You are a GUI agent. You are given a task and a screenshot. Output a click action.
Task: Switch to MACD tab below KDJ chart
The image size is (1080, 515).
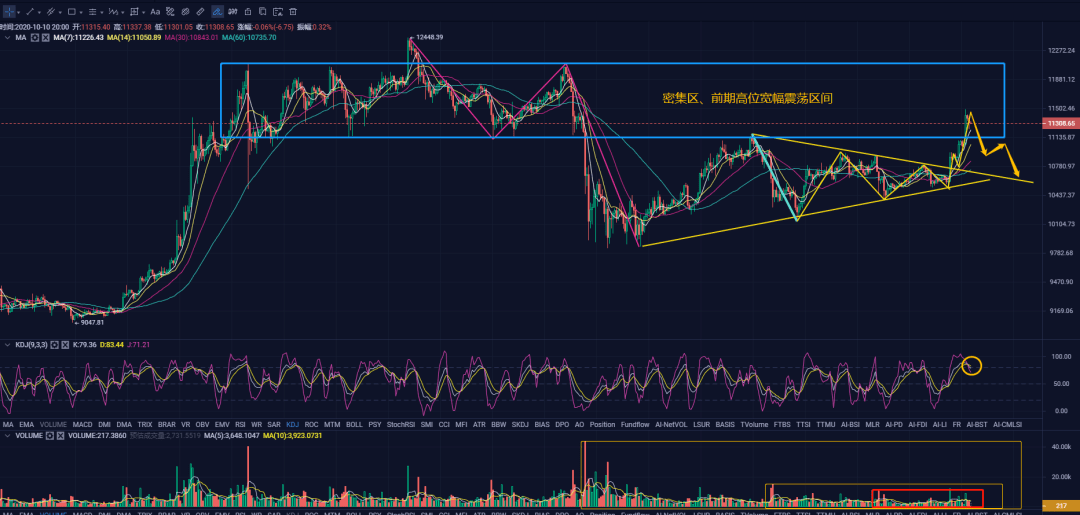tap(82, 425)
